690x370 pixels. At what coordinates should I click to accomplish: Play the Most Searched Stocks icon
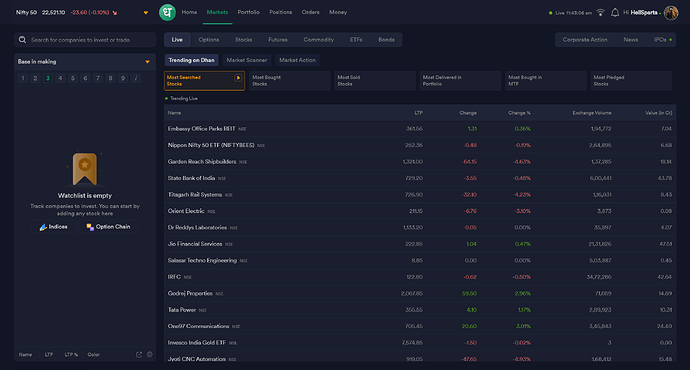tap(238, 78)
